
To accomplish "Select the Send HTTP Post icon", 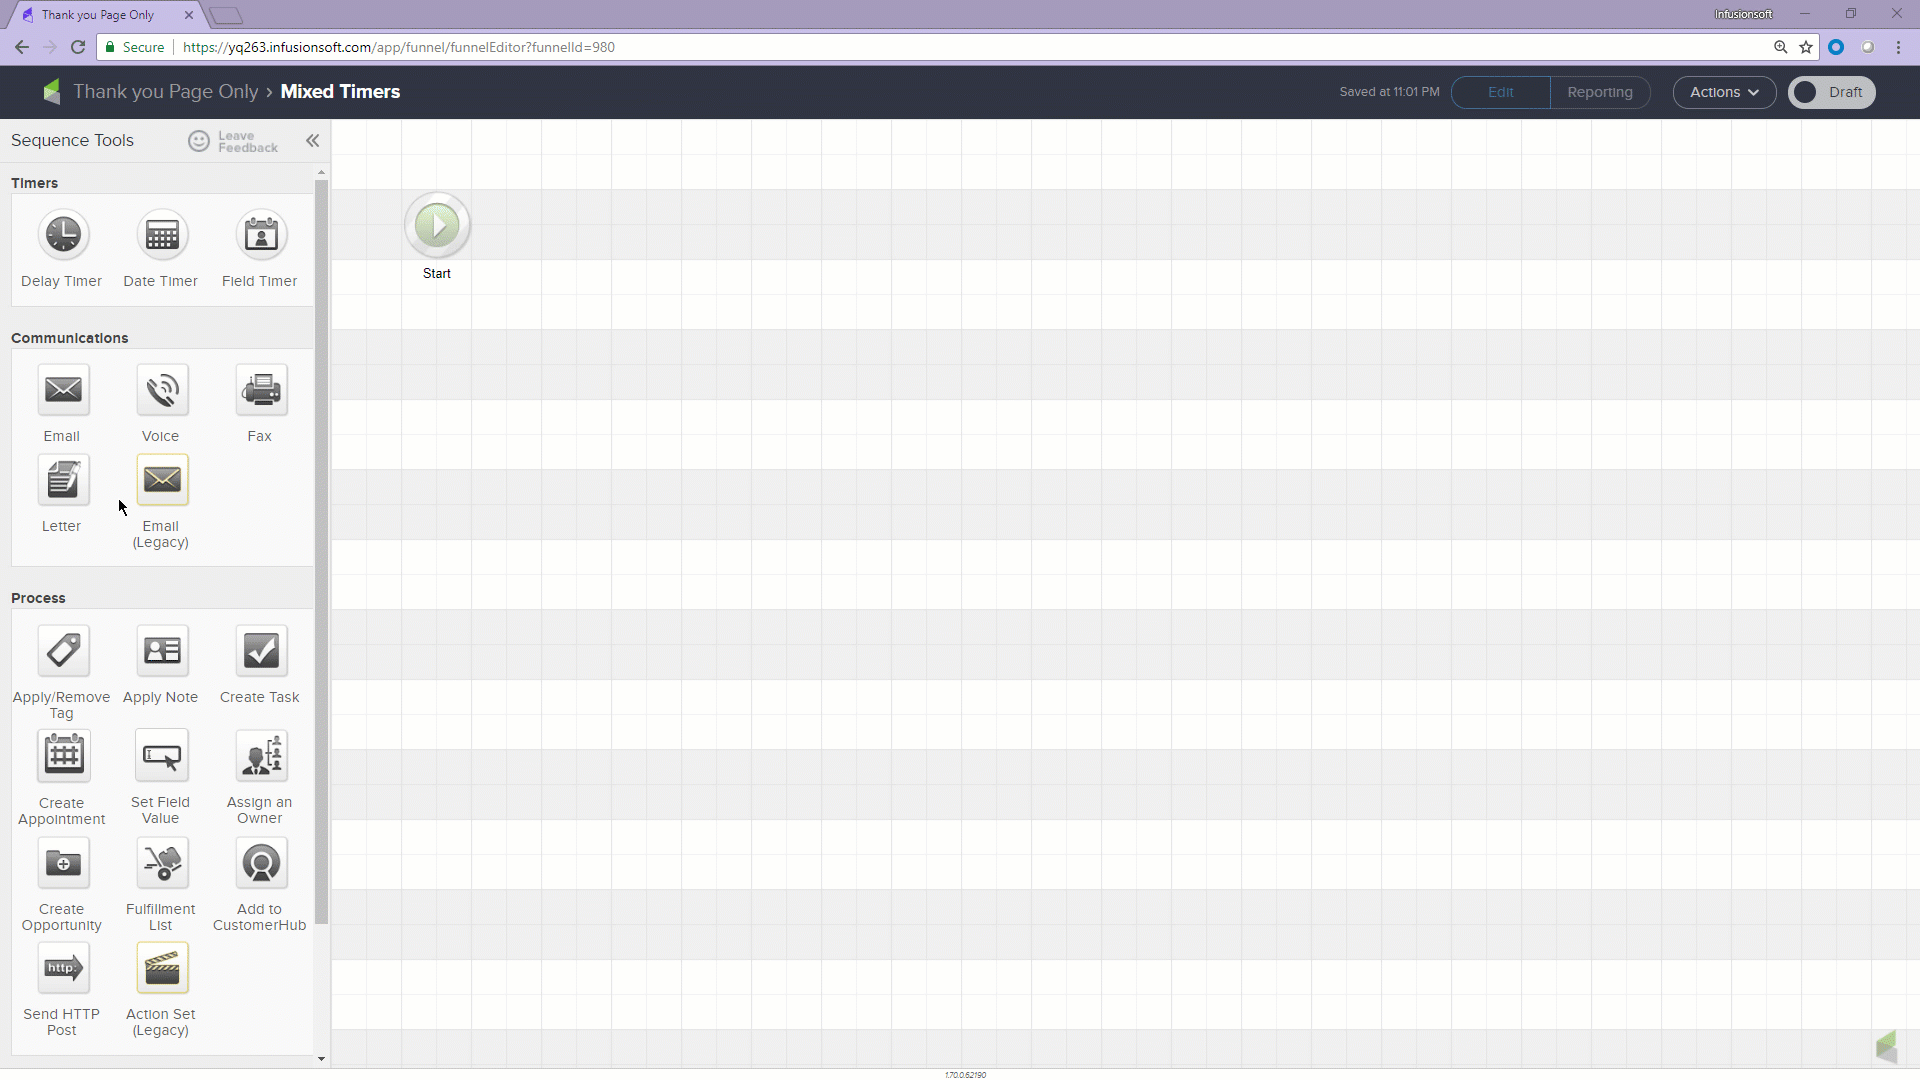I will click(x=63, y=968).
